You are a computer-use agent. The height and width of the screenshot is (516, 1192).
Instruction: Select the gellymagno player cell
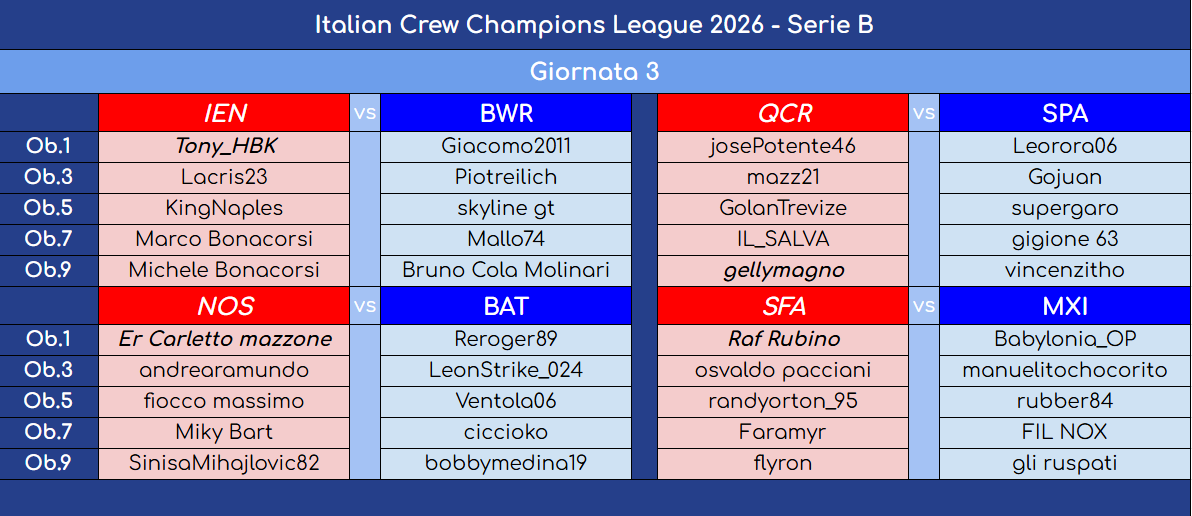point(783,271)
